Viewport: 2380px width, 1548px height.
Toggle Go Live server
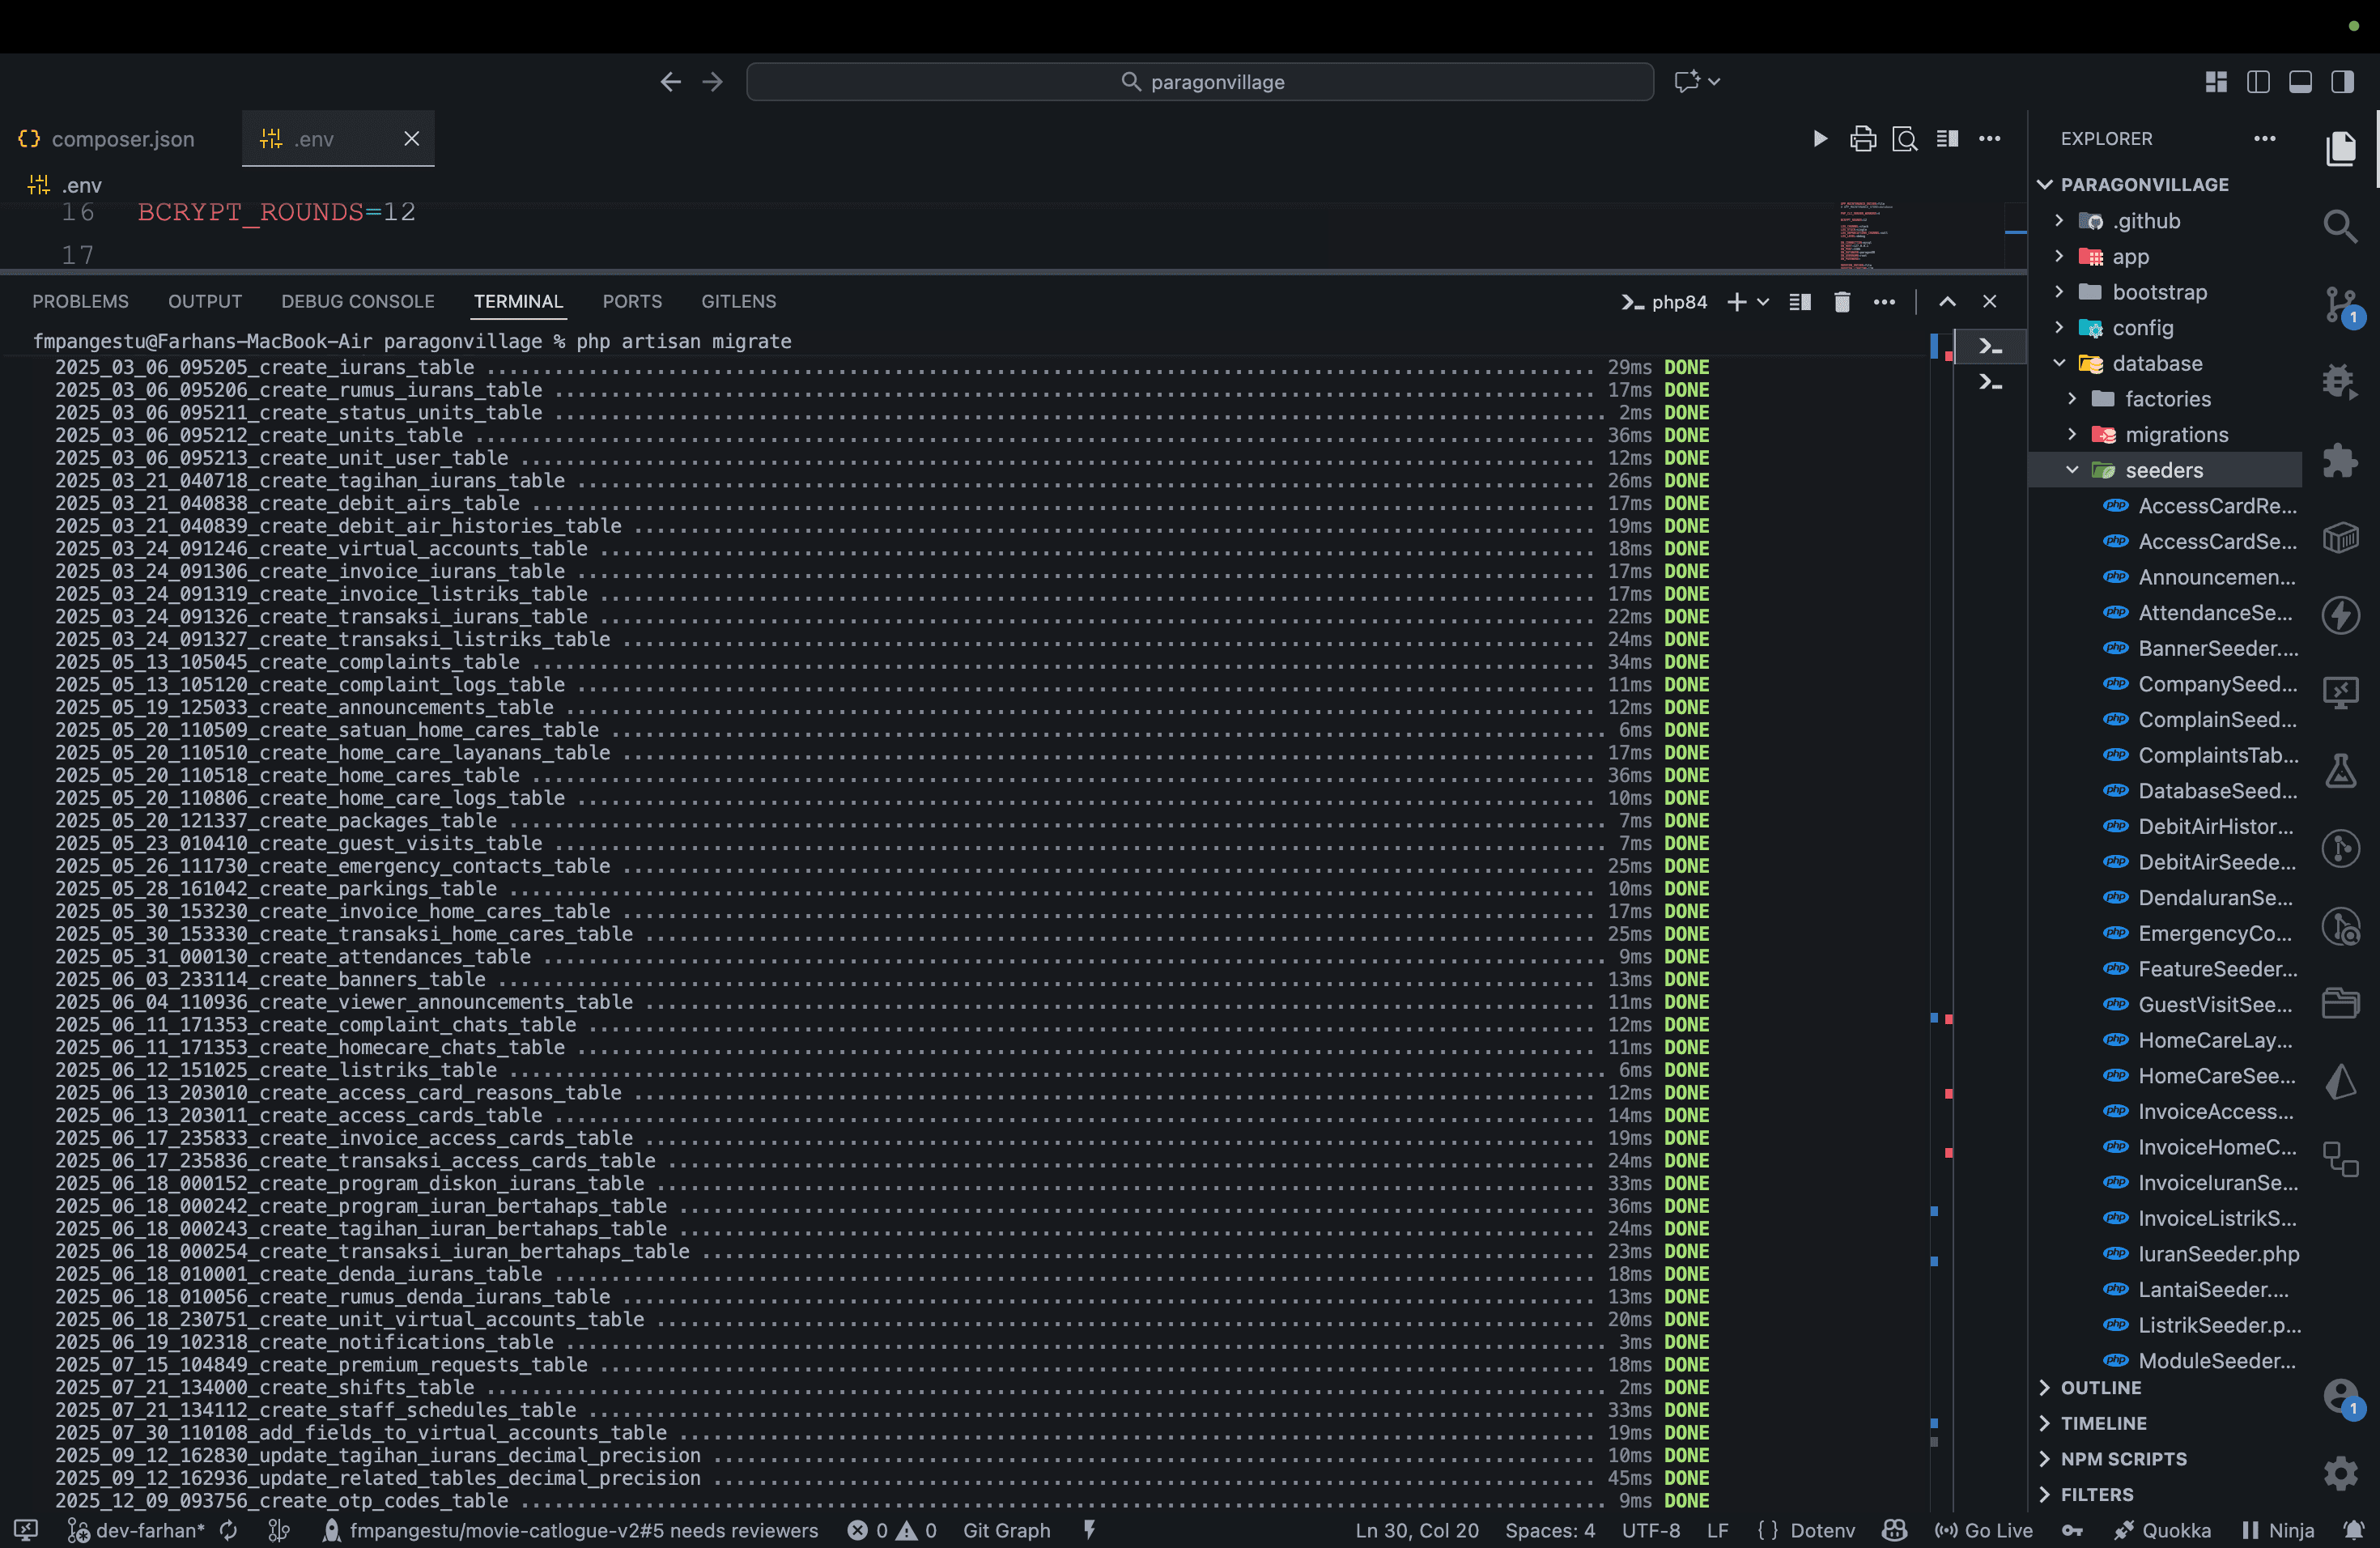click(x=1984, y=1530)
